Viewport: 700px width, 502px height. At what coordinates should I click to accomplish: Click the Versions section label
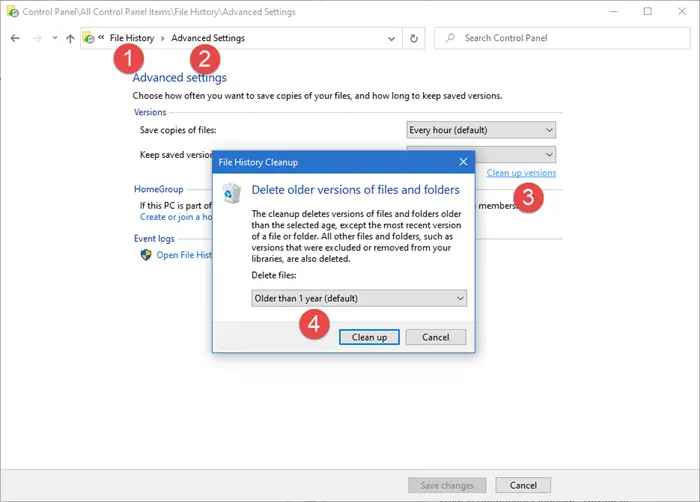tap(150, 112)
